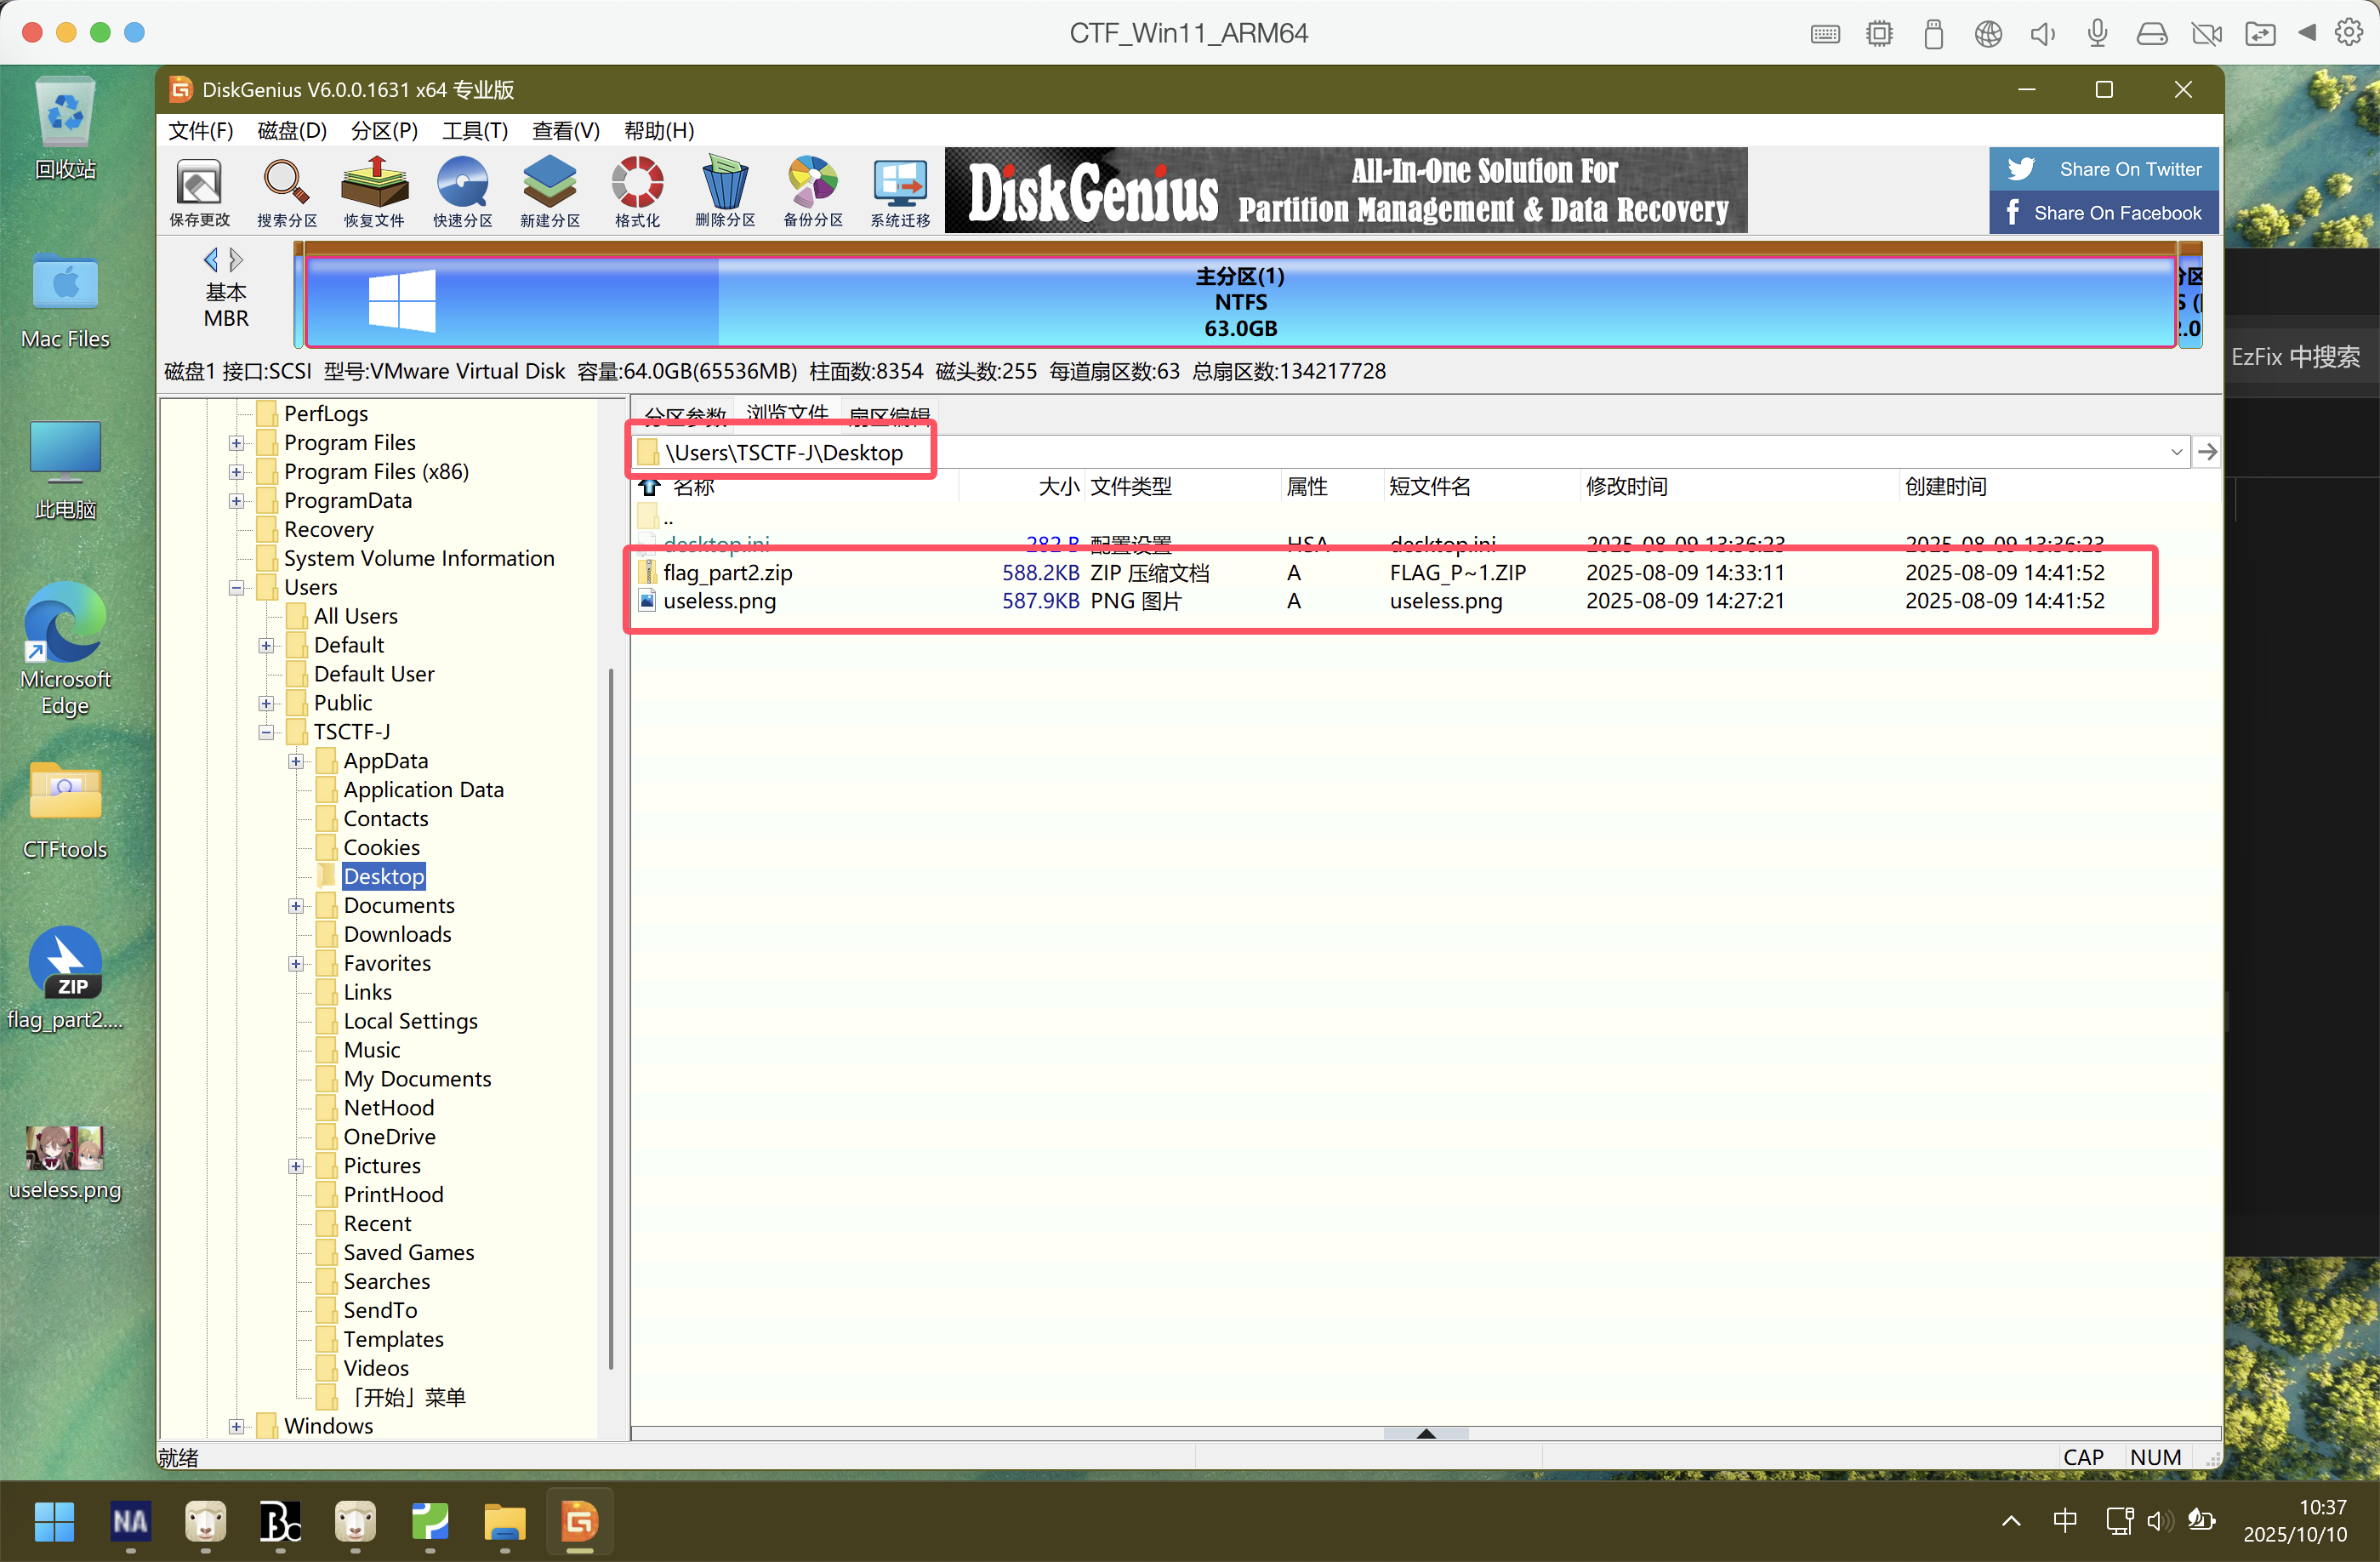
Task: Collapse the Users folder tree node
Action: tap(237, 588)
